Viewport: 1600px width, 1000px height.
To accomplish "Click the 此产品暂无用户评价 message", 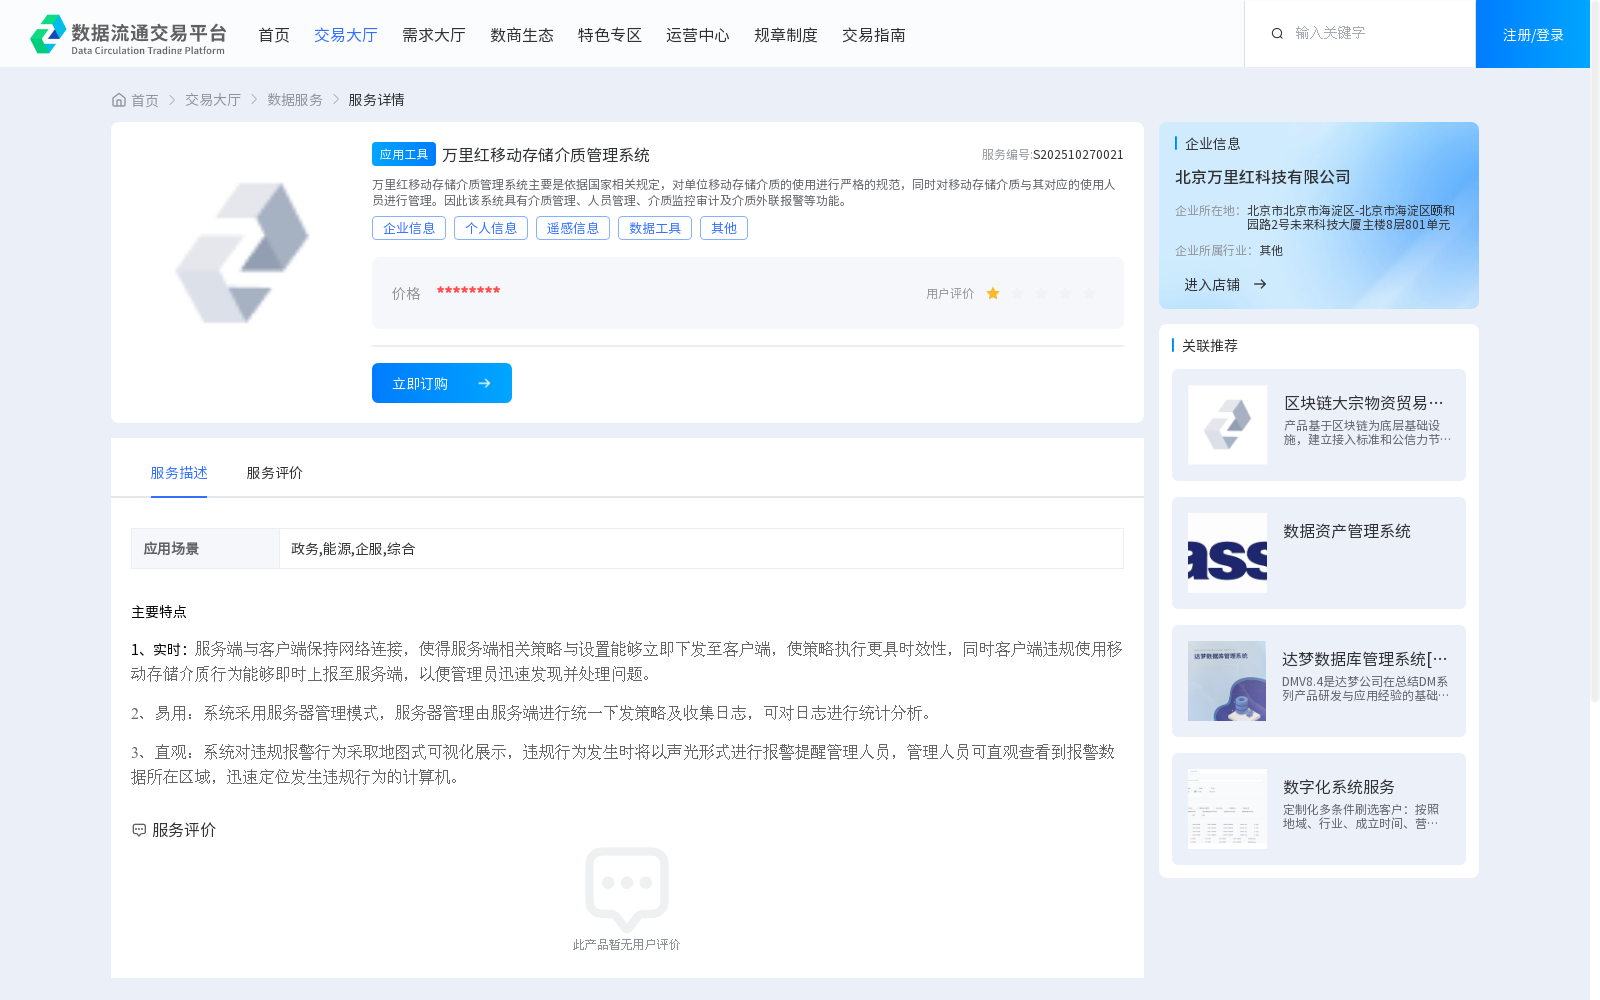I will point(626,945).
